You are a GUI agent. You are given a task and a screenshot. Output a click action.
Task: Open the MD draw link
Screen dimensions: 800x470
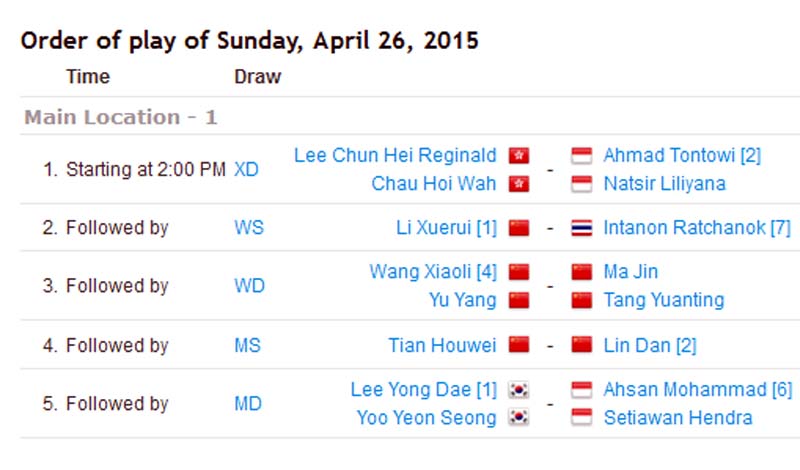248,404
